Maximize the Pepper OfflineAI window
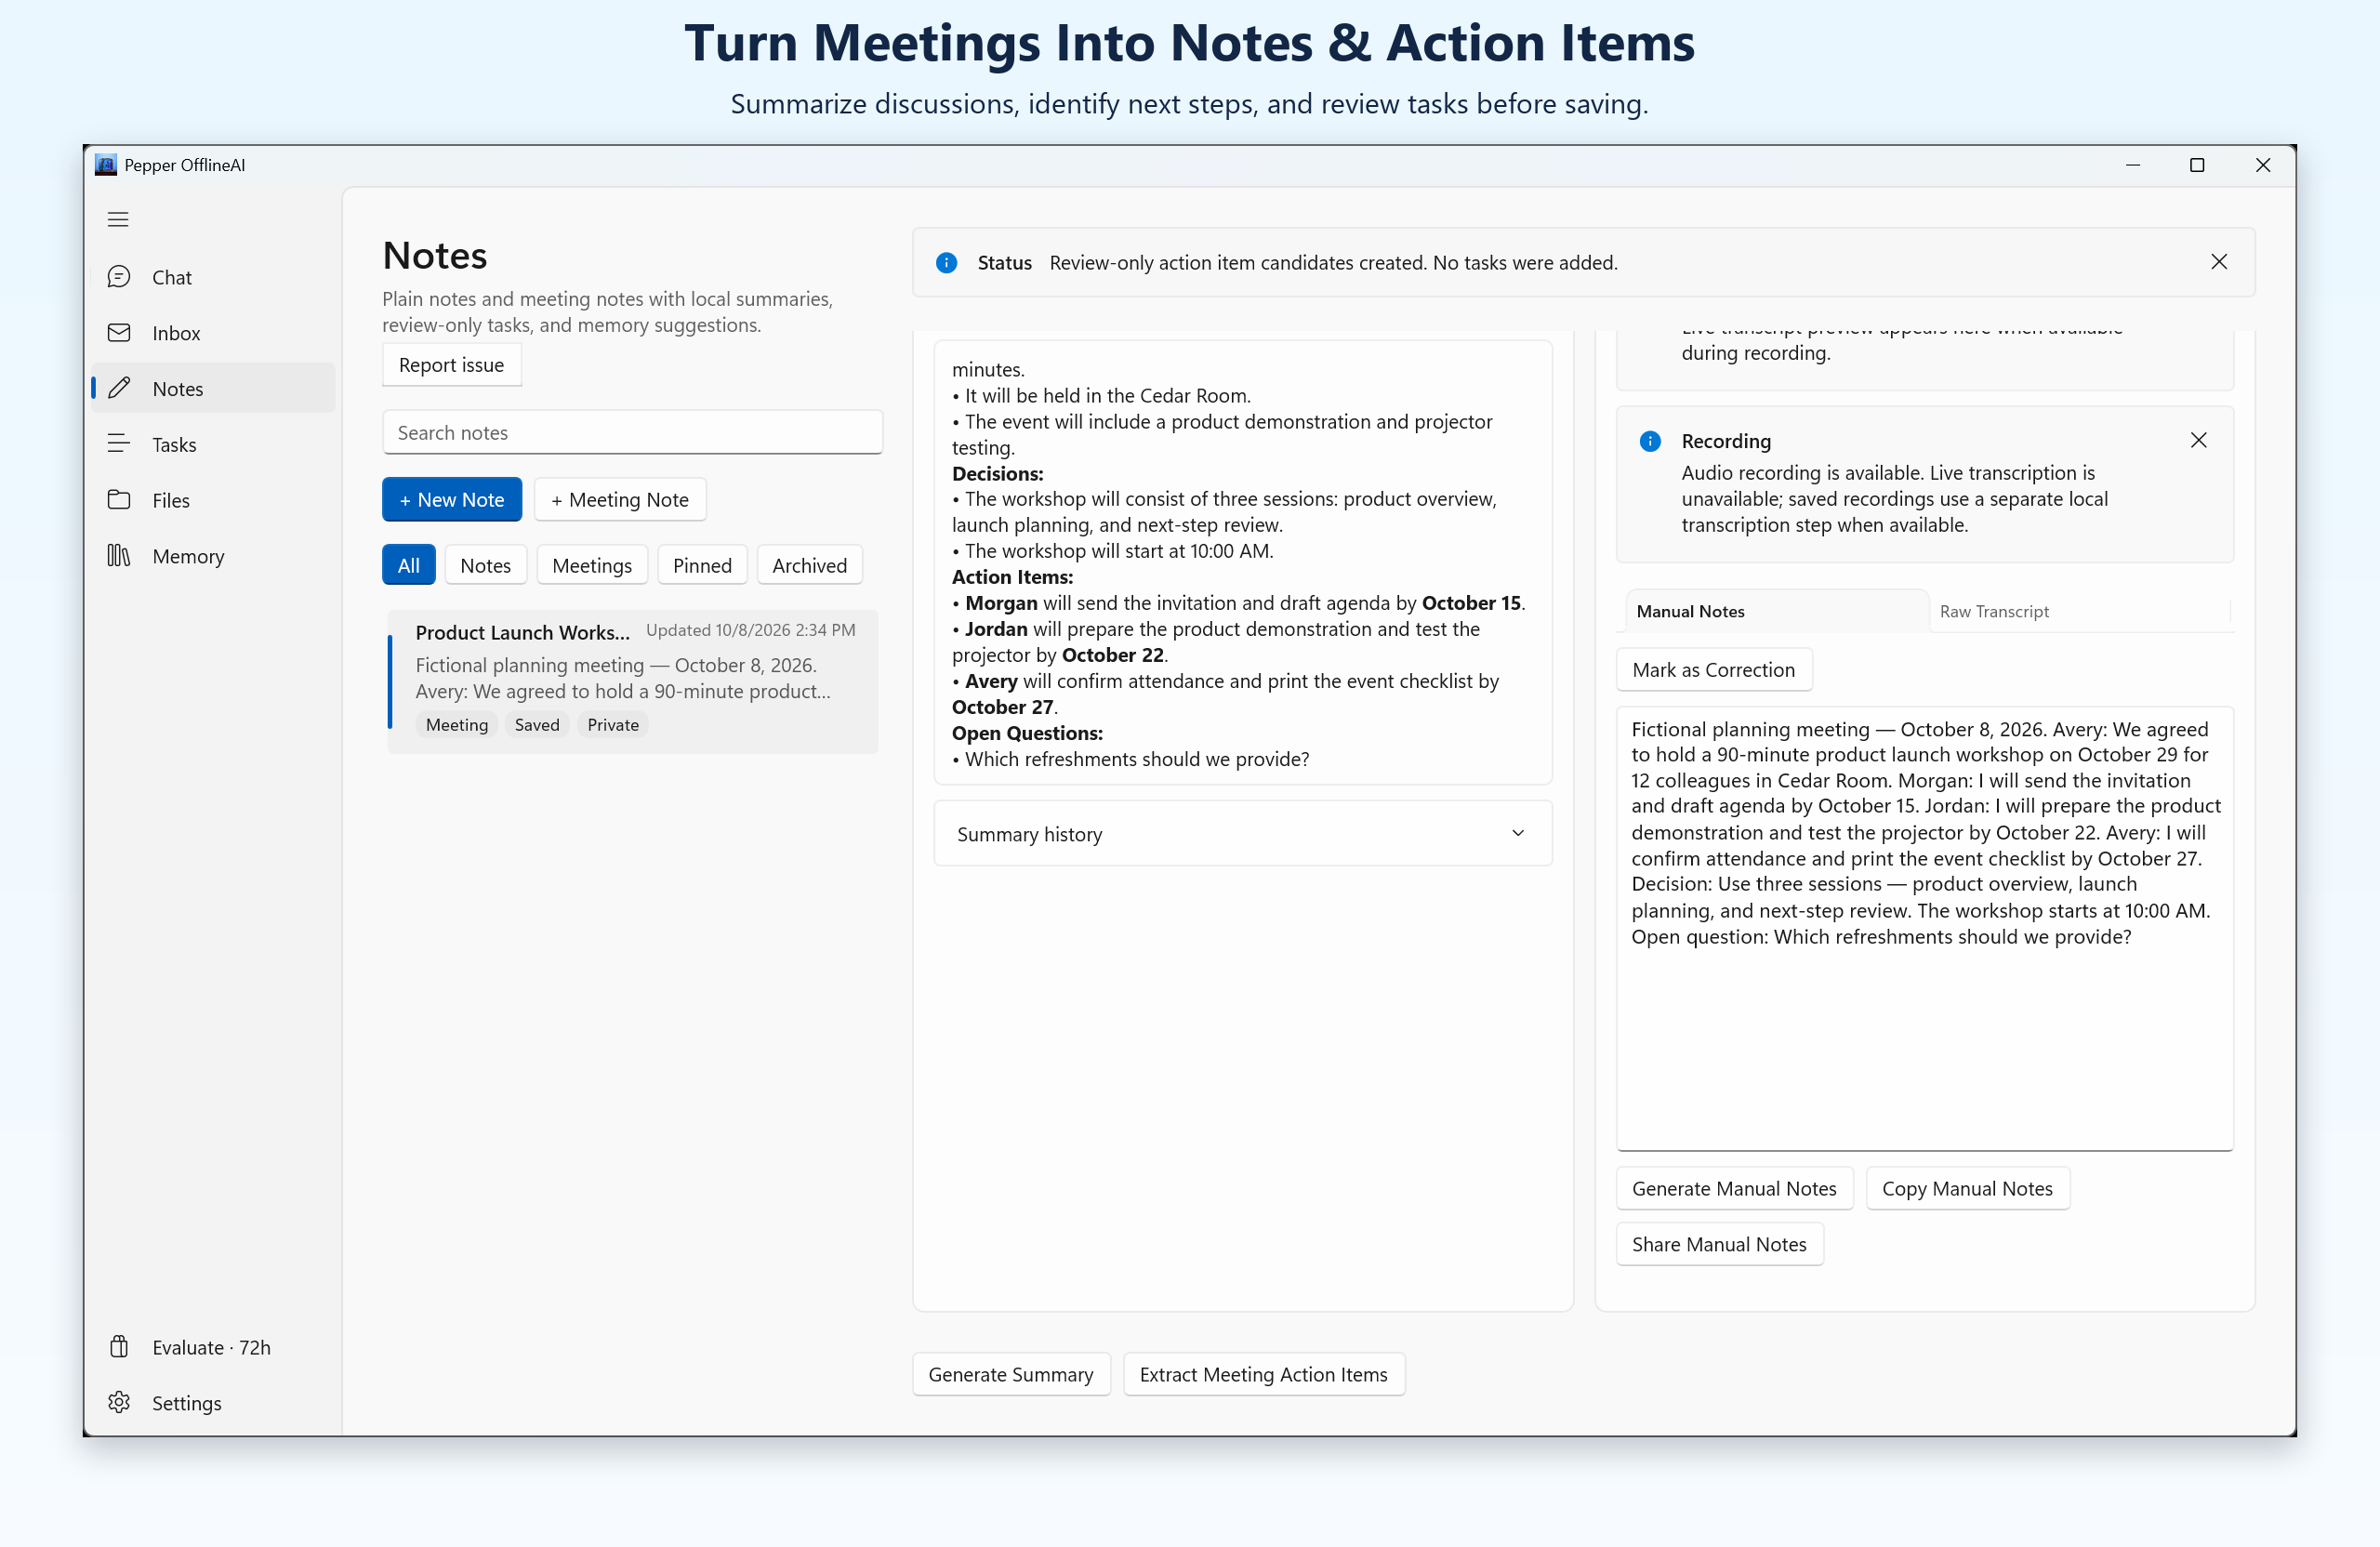2380x1547 pixels. tap(2197, 165)
